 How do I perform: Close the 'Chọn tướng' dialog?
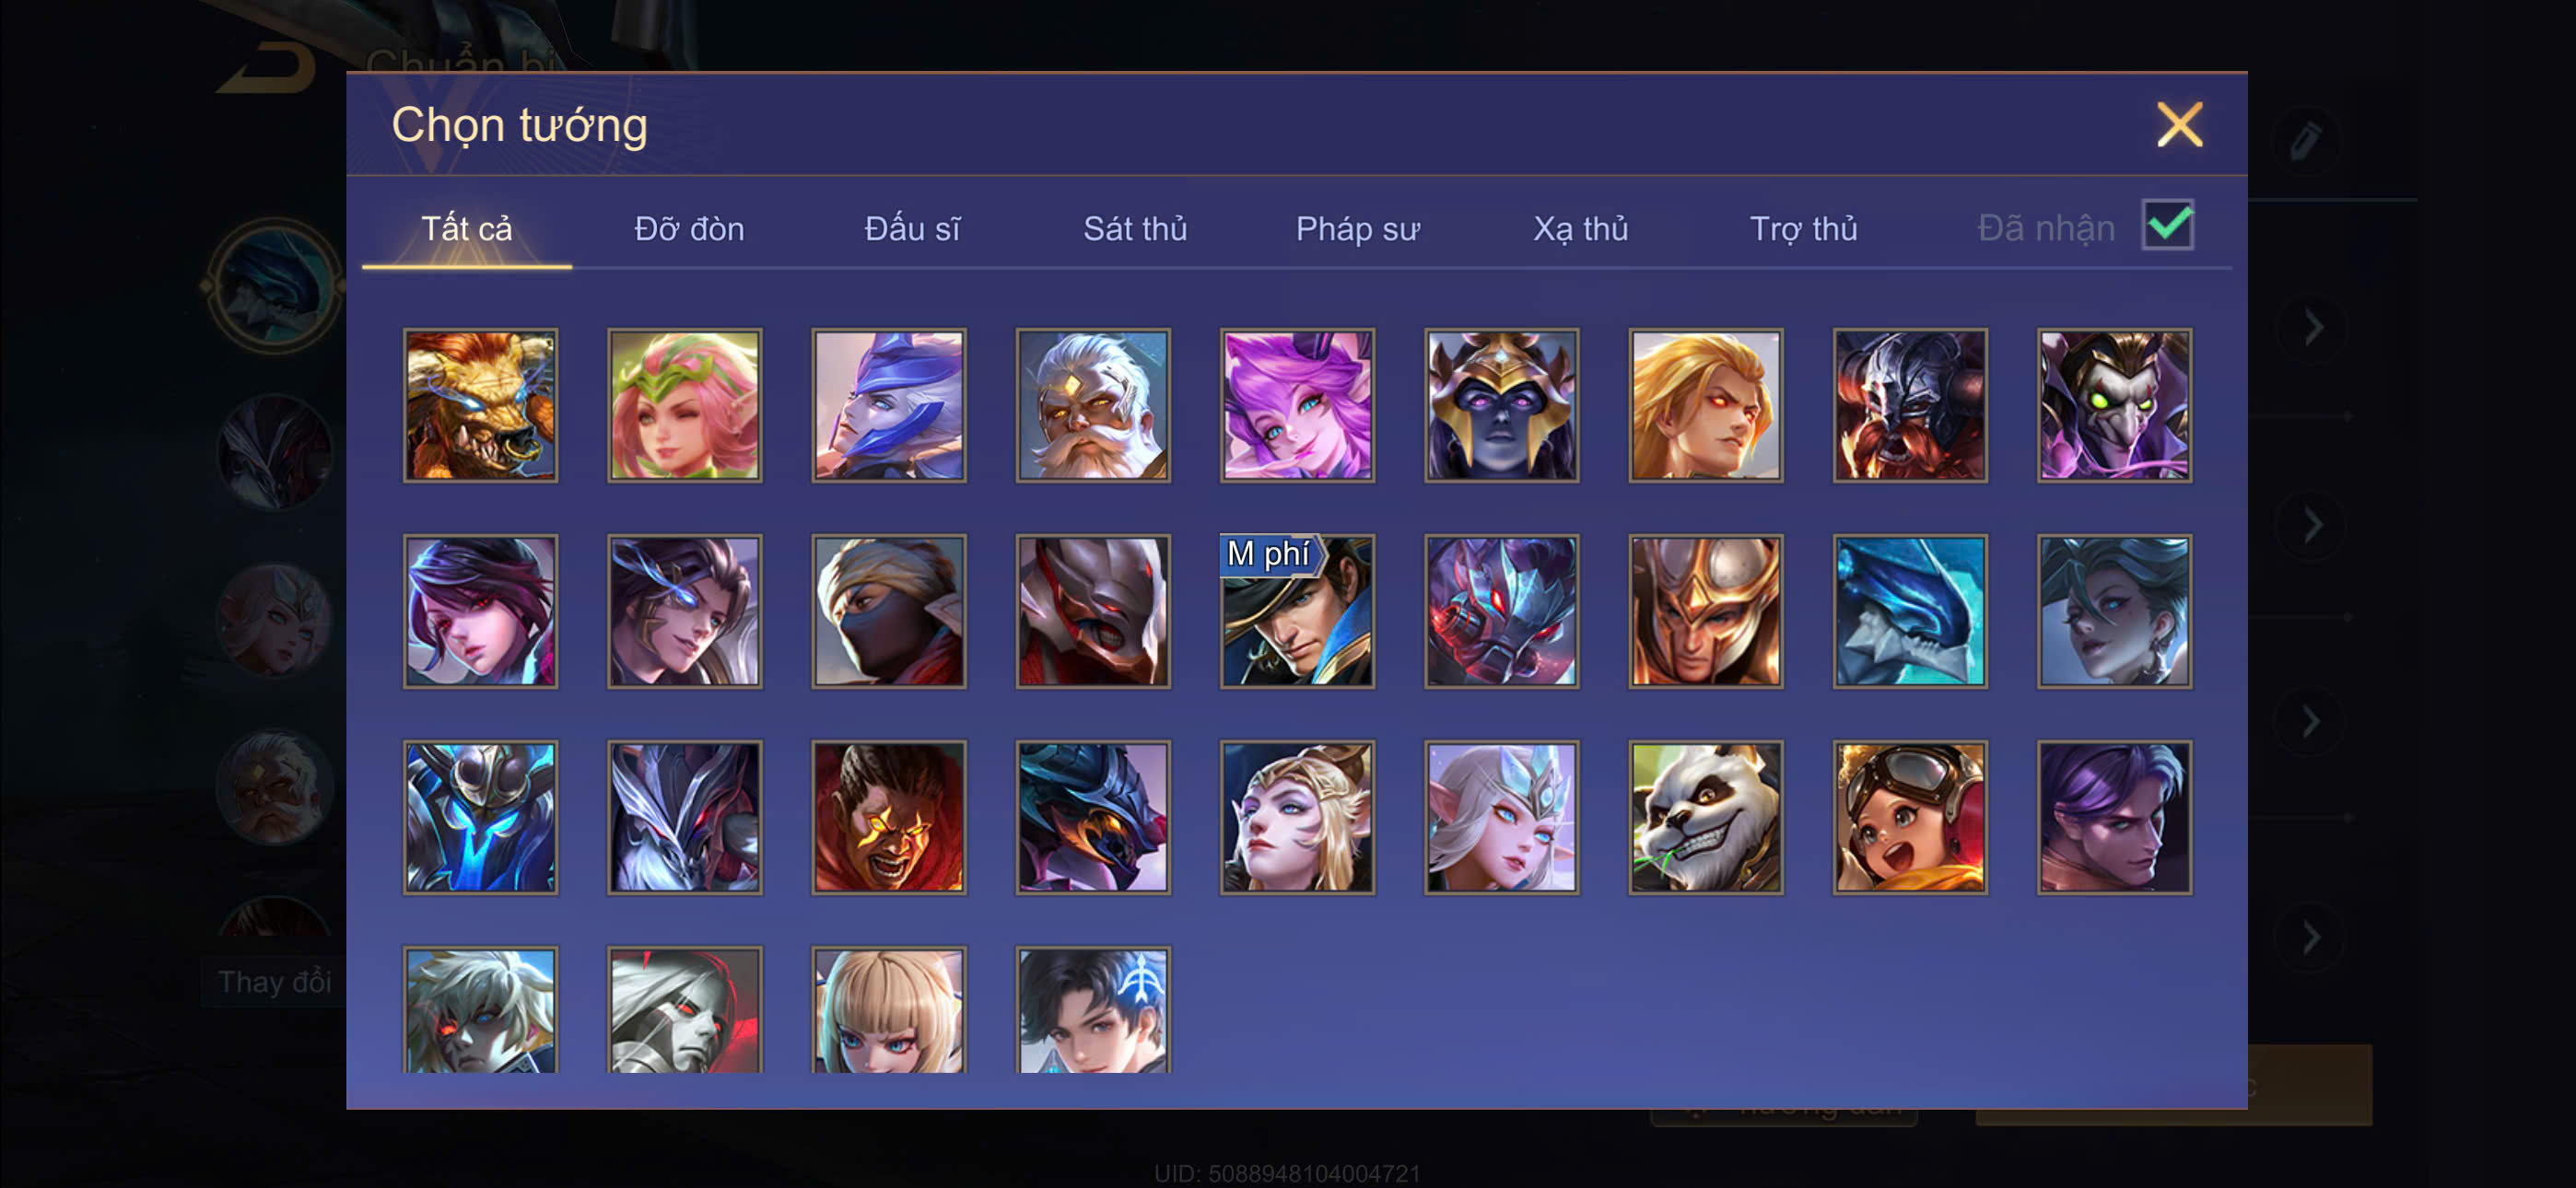(2179, 125)
